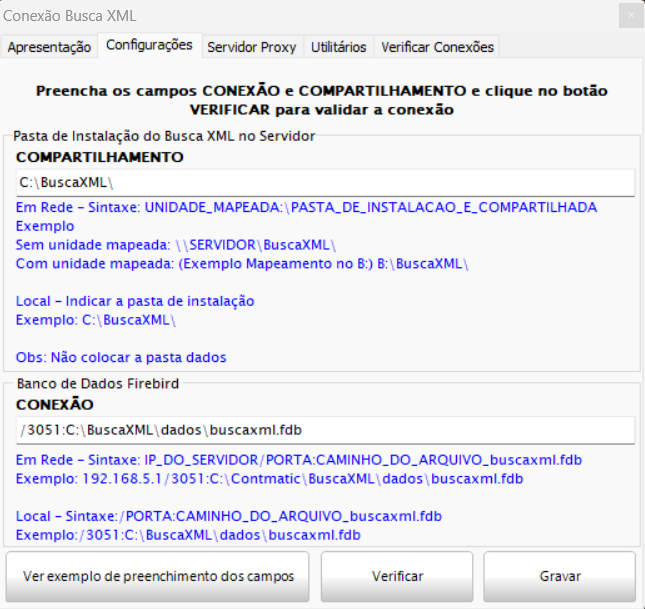
Task: Click Ver exemplo de preenchimento dos campos
Action: point(158,576)
